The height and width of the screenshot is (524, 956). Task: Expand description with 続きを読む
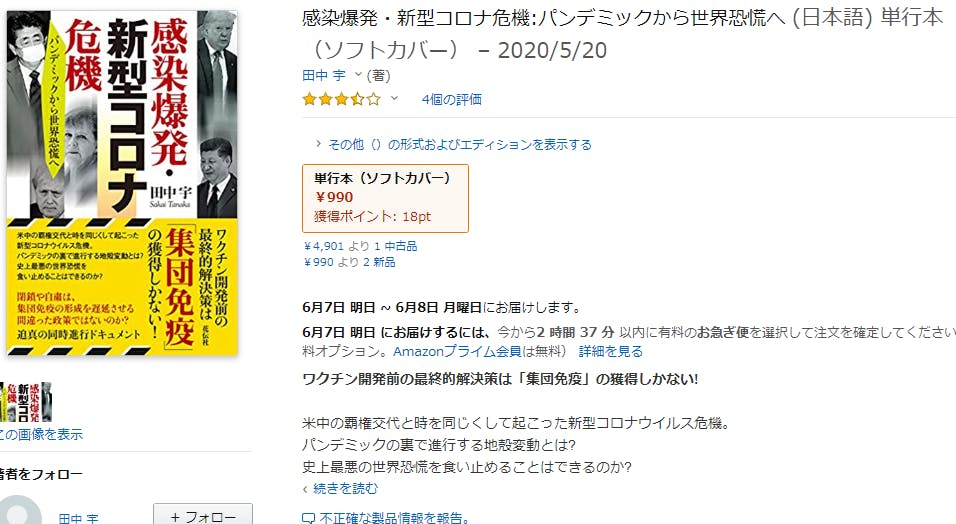(345, 488)
